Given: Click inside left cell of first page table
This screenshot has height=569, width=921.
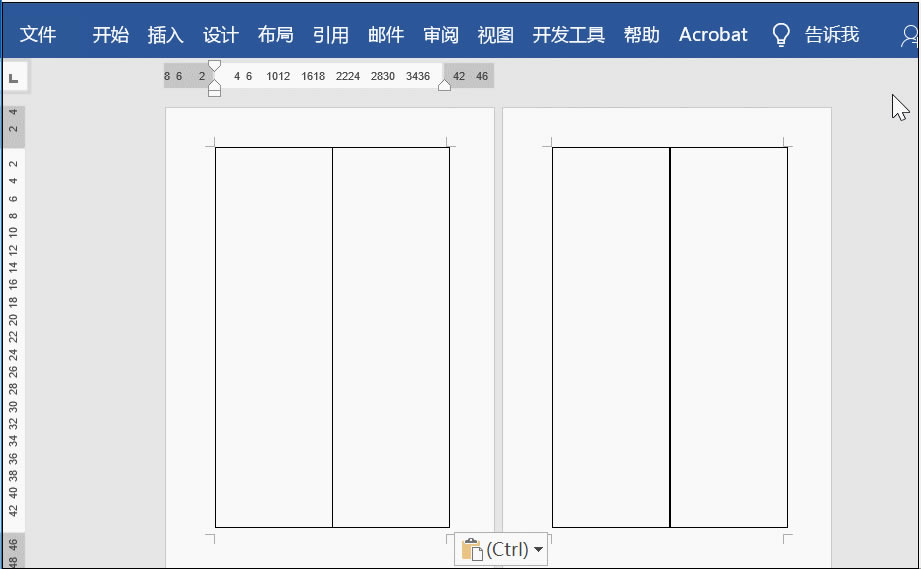Looking at the screenshot, I should pyautogui.click(x=274, y=338).
